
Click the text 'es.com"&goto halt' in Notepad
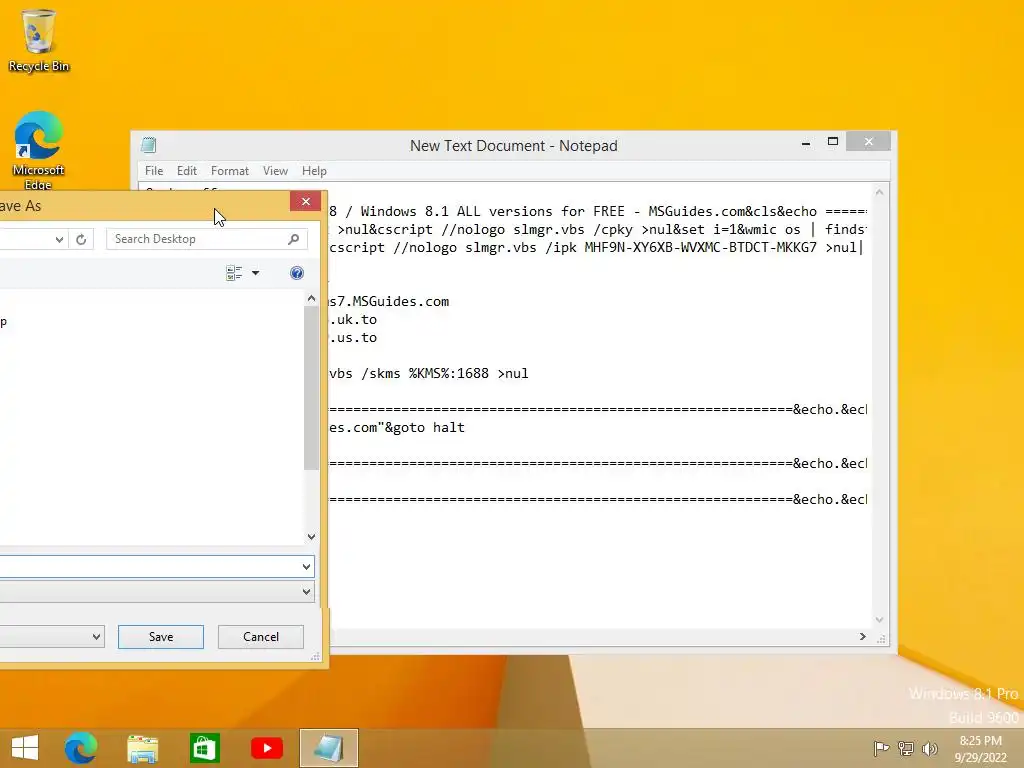396,428
